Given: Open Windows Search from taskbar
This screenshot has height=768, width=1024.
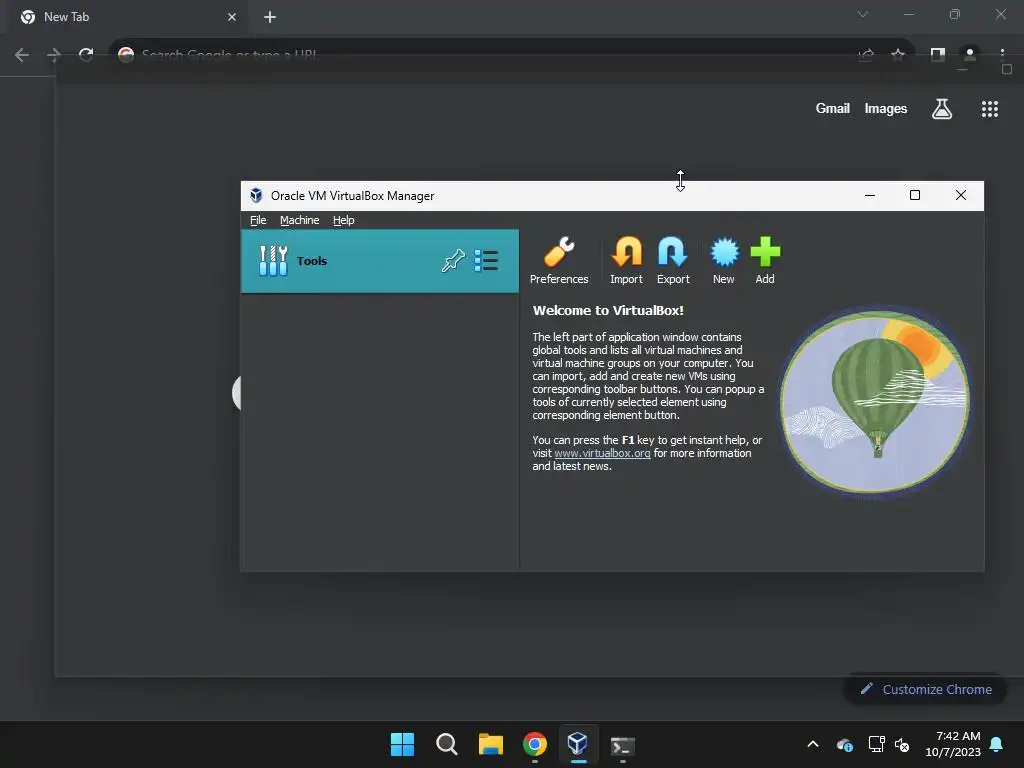Looking at the screenshot, I should [x=447, y=744].
